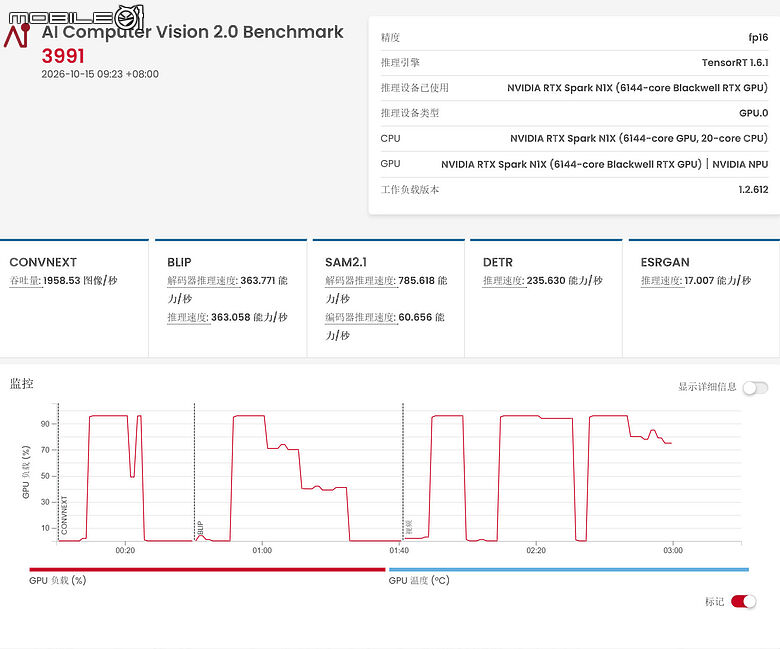Screen dimensions: 780x649
Task: Click the 推理设备已使用 row label
Action: pos(414,88)
